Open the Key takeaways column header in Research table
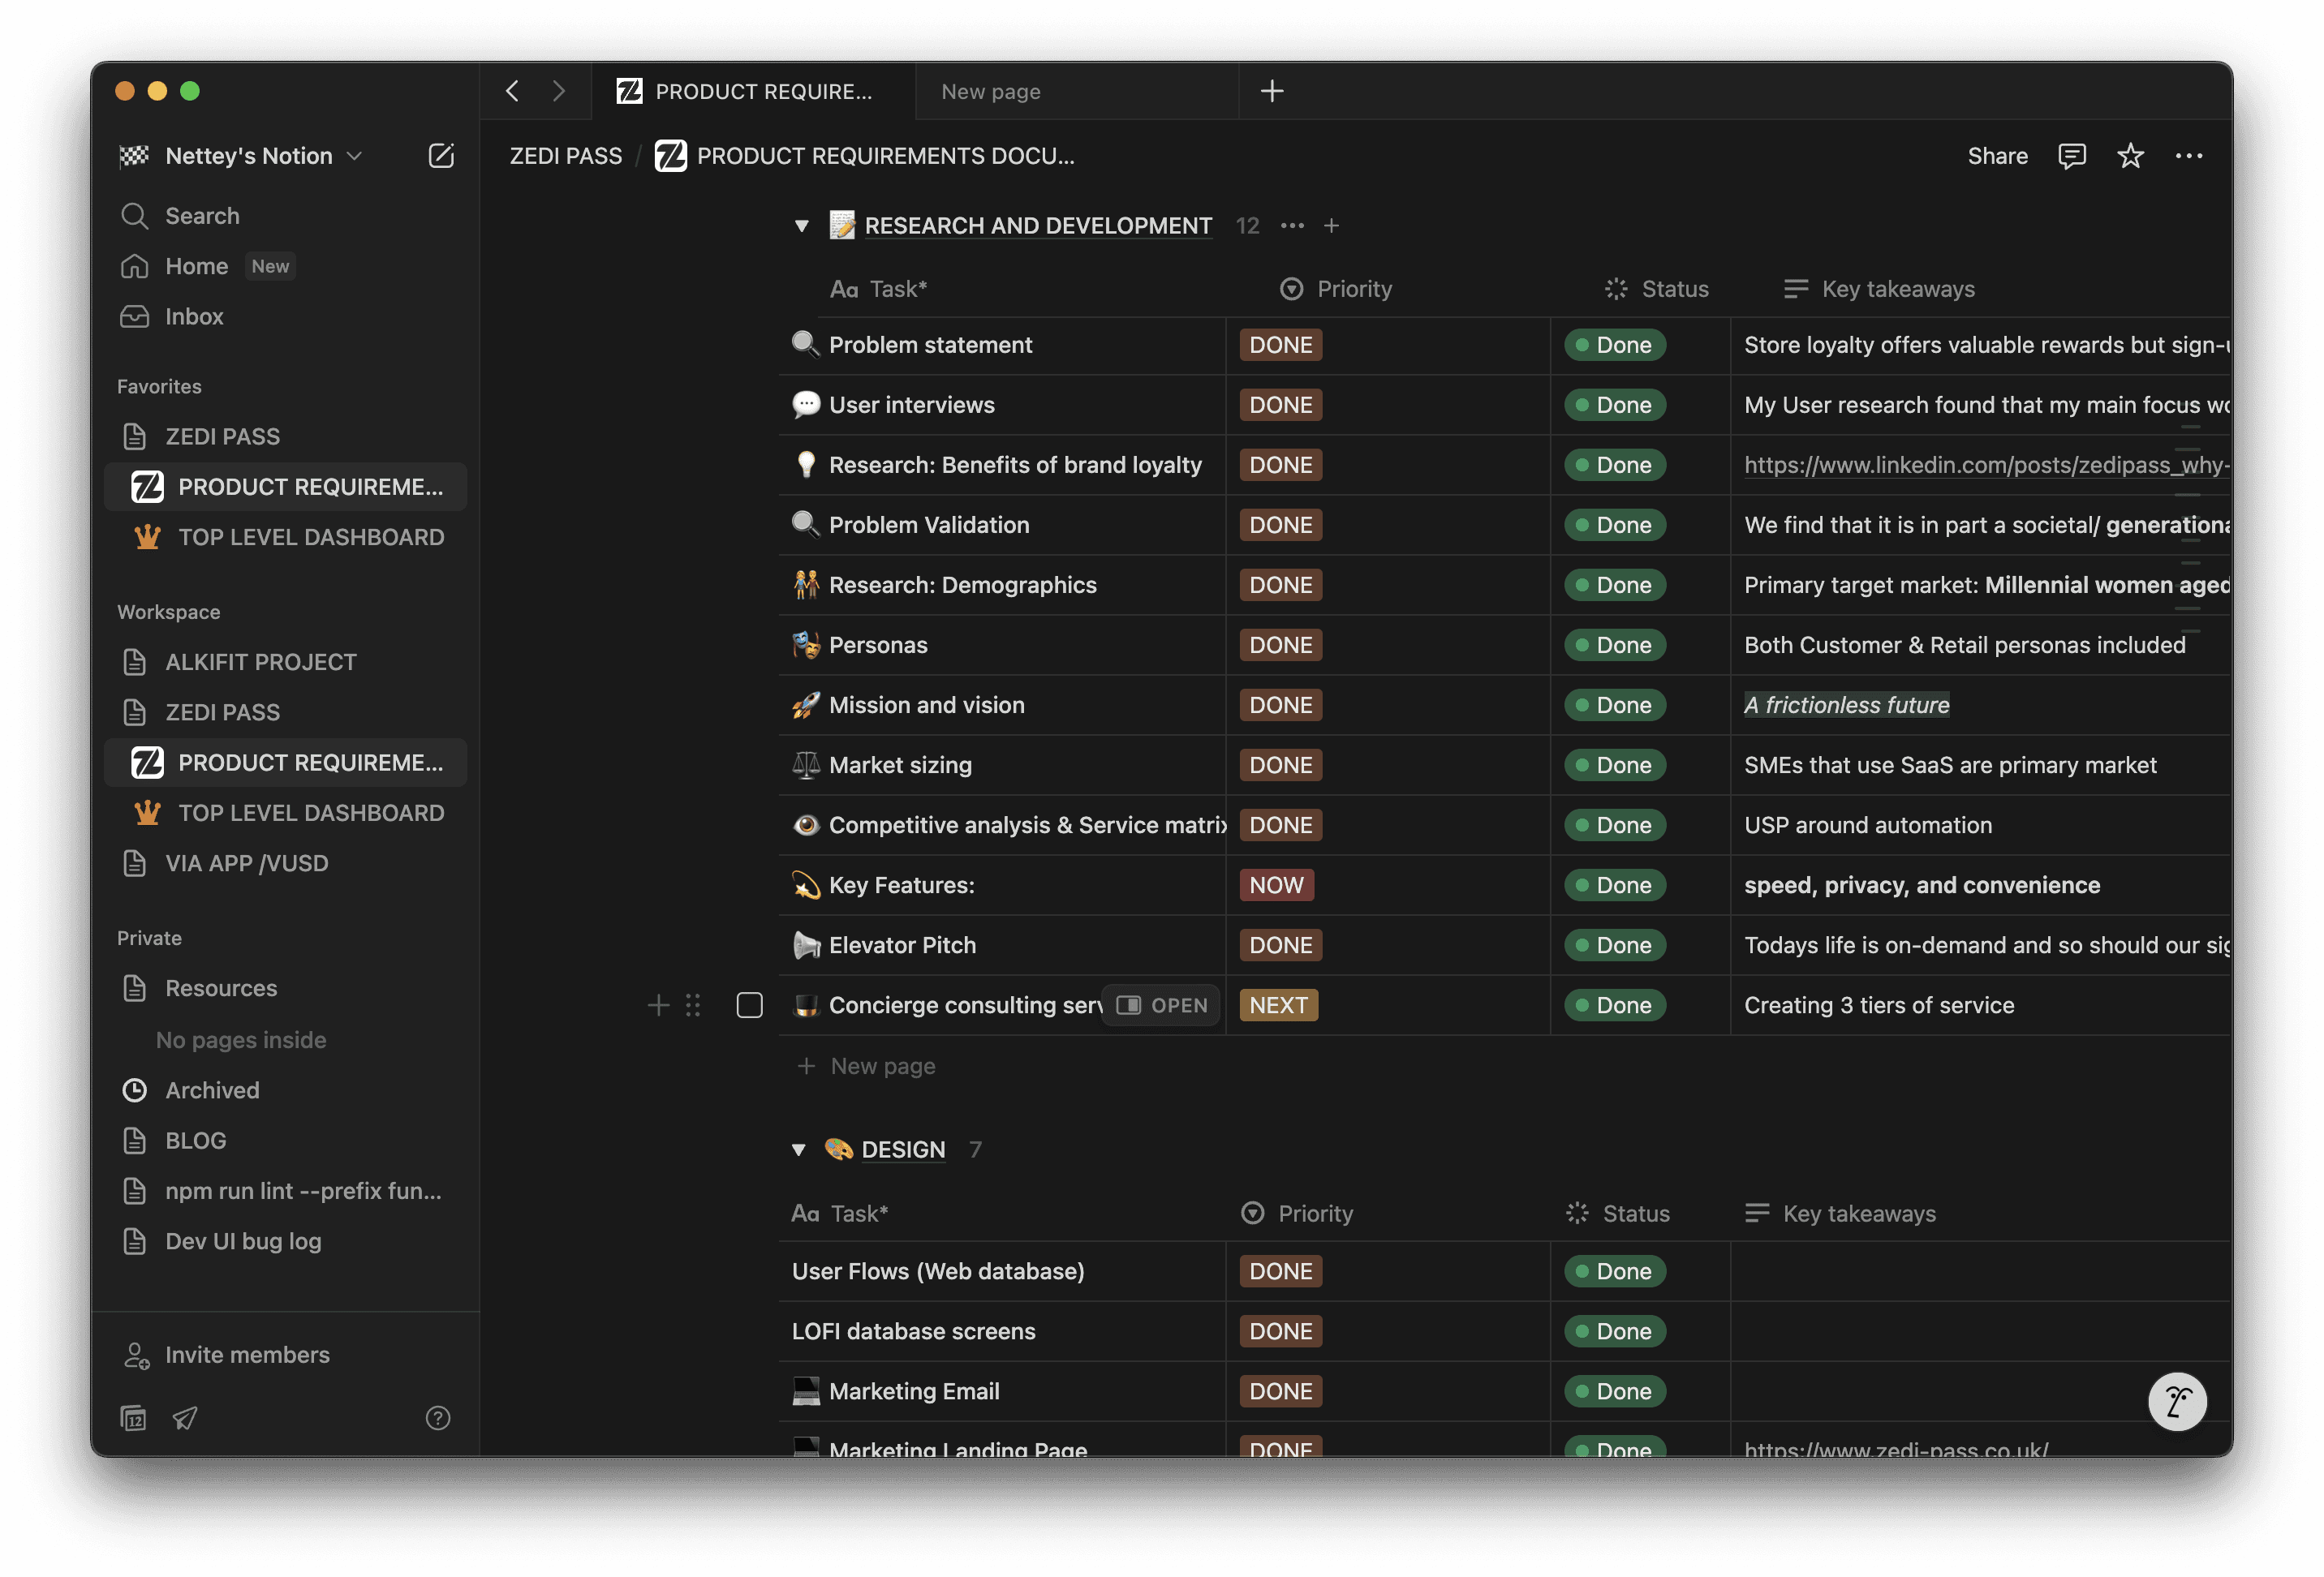2324x1577 pixels. (x=1880, y=289)
